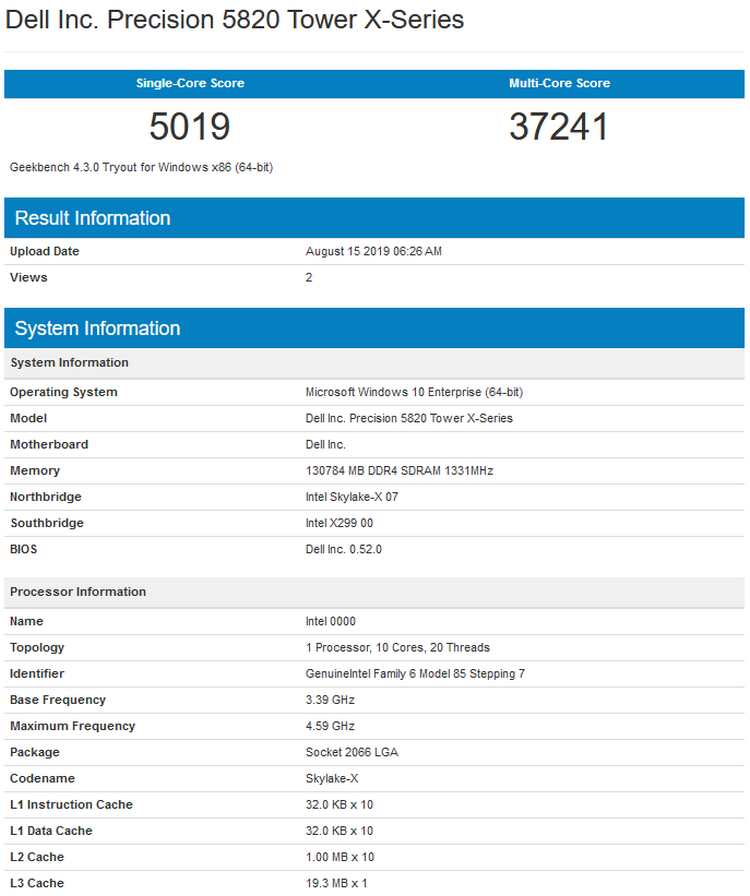Click the Views label
This screenshot has width=750, height=896.
pos(29,278)
